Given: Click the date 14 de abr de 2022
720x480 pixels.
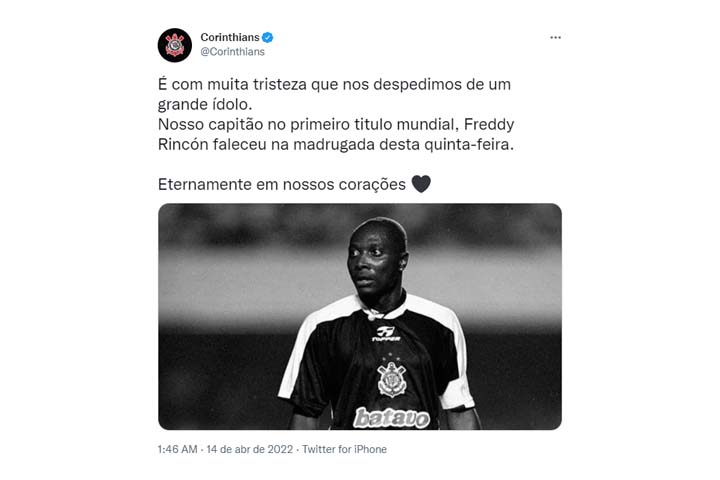Looking at the screenshot, I should click(x=250, y=449).
